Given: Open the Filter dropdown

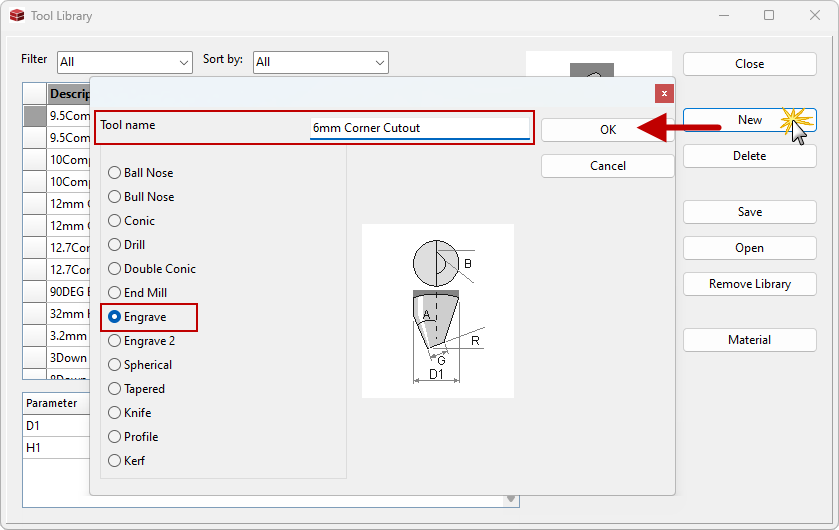Looking at the screenshot, I should [125, 62].
